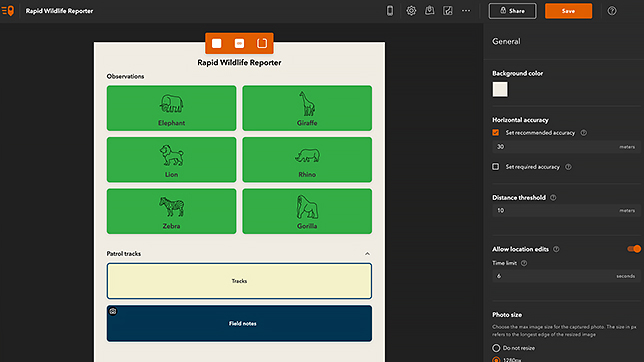Add a new button using orange toolbar
The width and height of the screenshot is (644, 362).
click(217, 43)
